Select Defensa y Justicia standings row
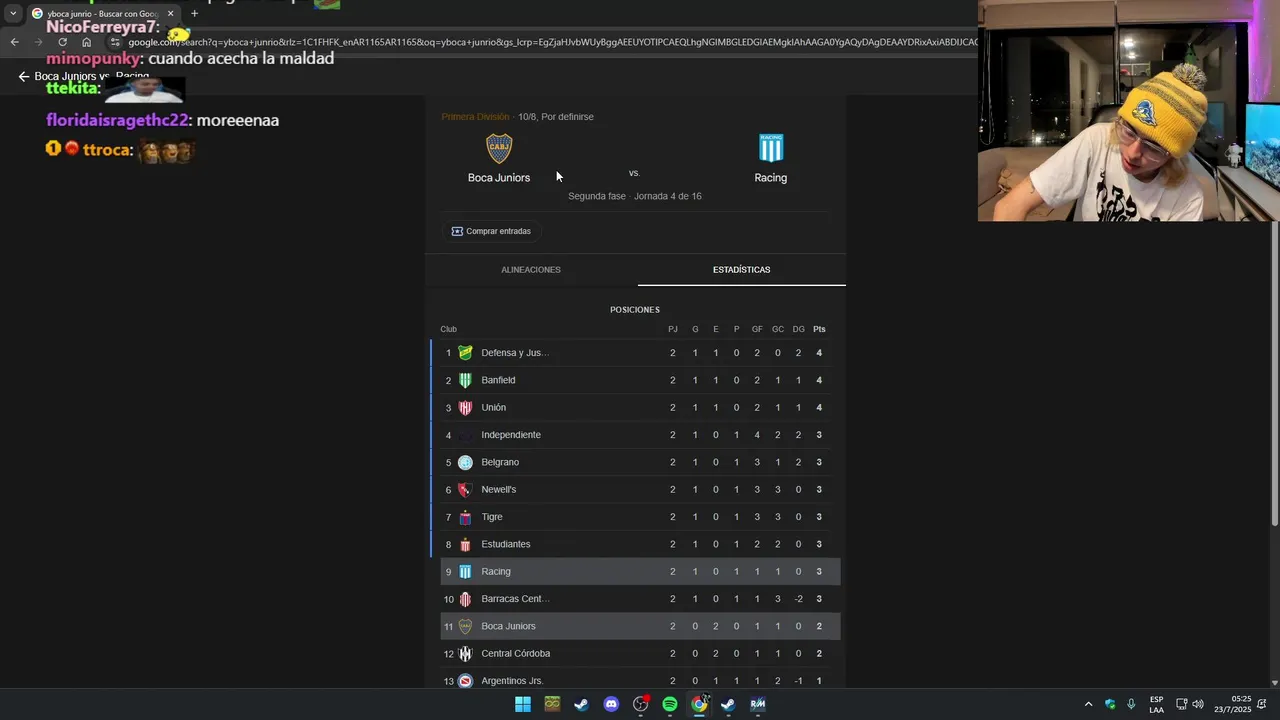 click(x=636, y=353)
